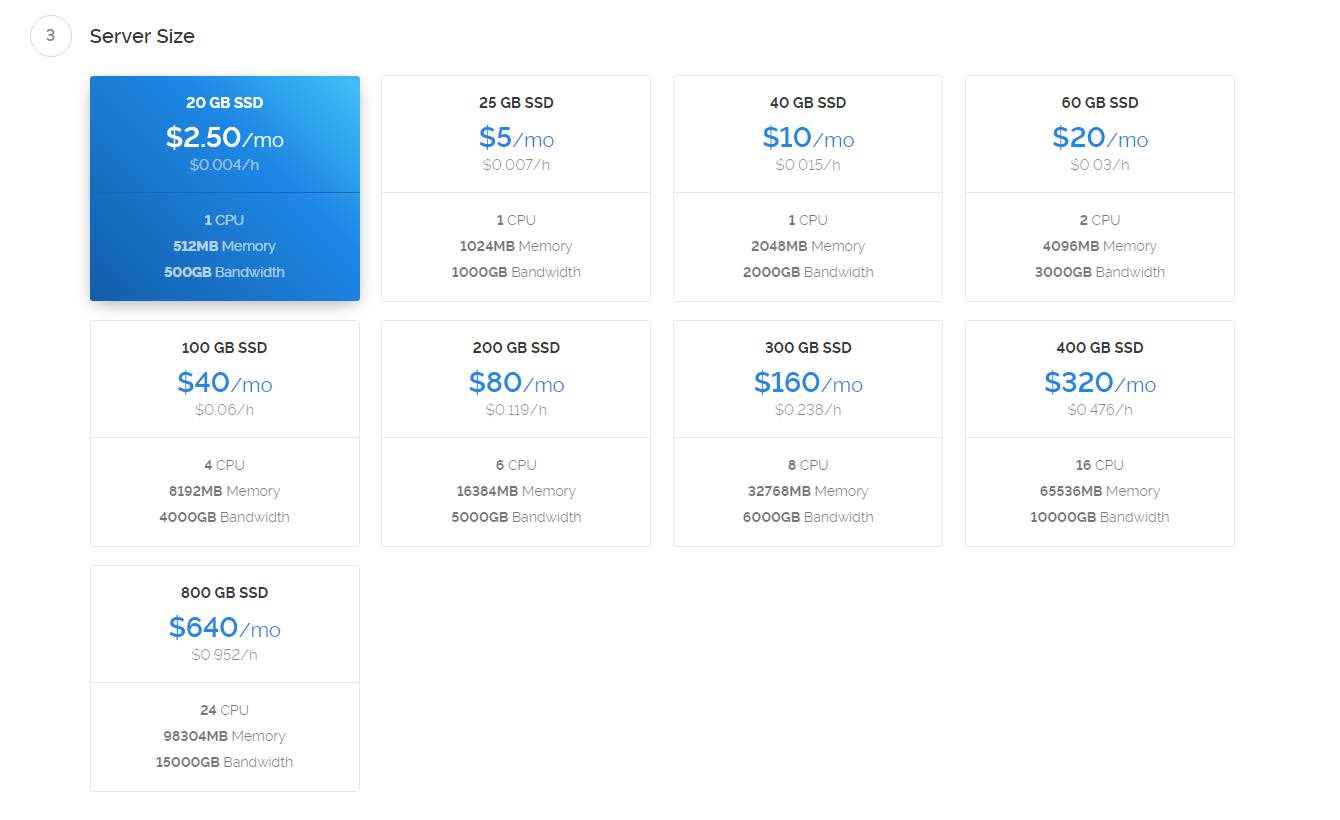1340x820 pixels.
Task: Select the 100 GB SSD plan
Action: [x=224, y=433]
